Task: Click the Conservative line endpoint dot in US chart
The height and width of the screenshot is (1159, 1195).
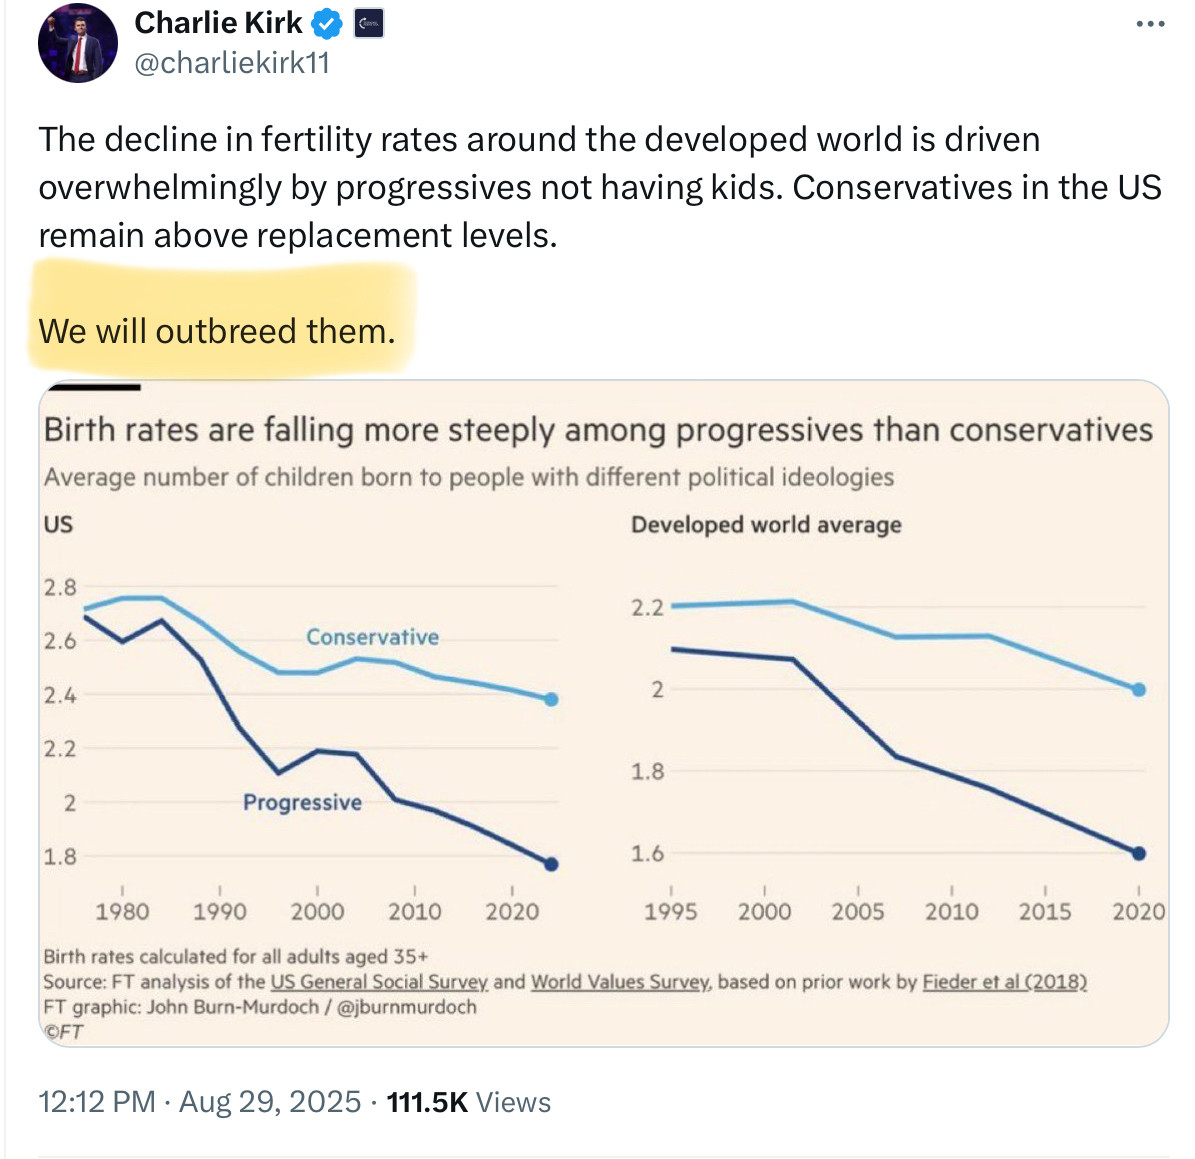Action: point(552,699)
